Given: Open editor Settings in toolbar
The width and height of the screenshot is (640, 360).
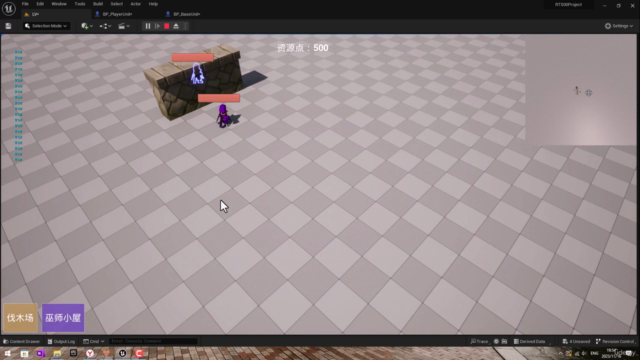Looking at the screenshot, I should (619, 26).
